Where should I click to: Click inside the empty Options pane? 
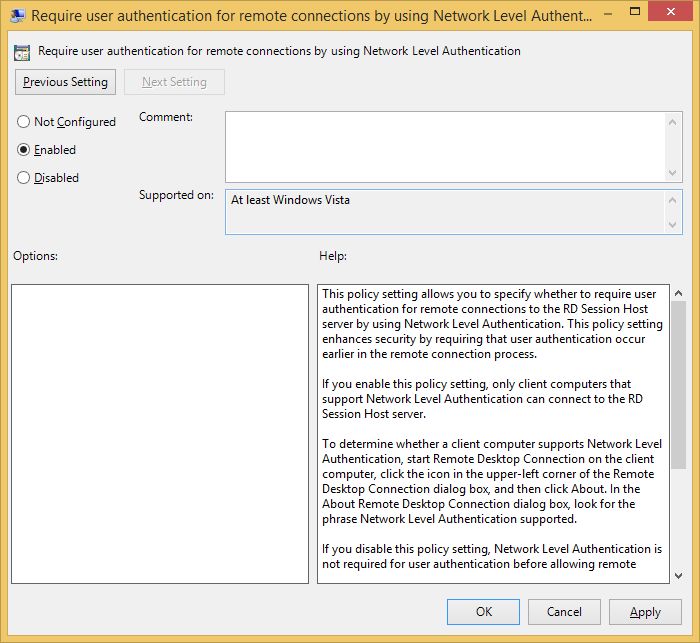click(x=160, y=433)
